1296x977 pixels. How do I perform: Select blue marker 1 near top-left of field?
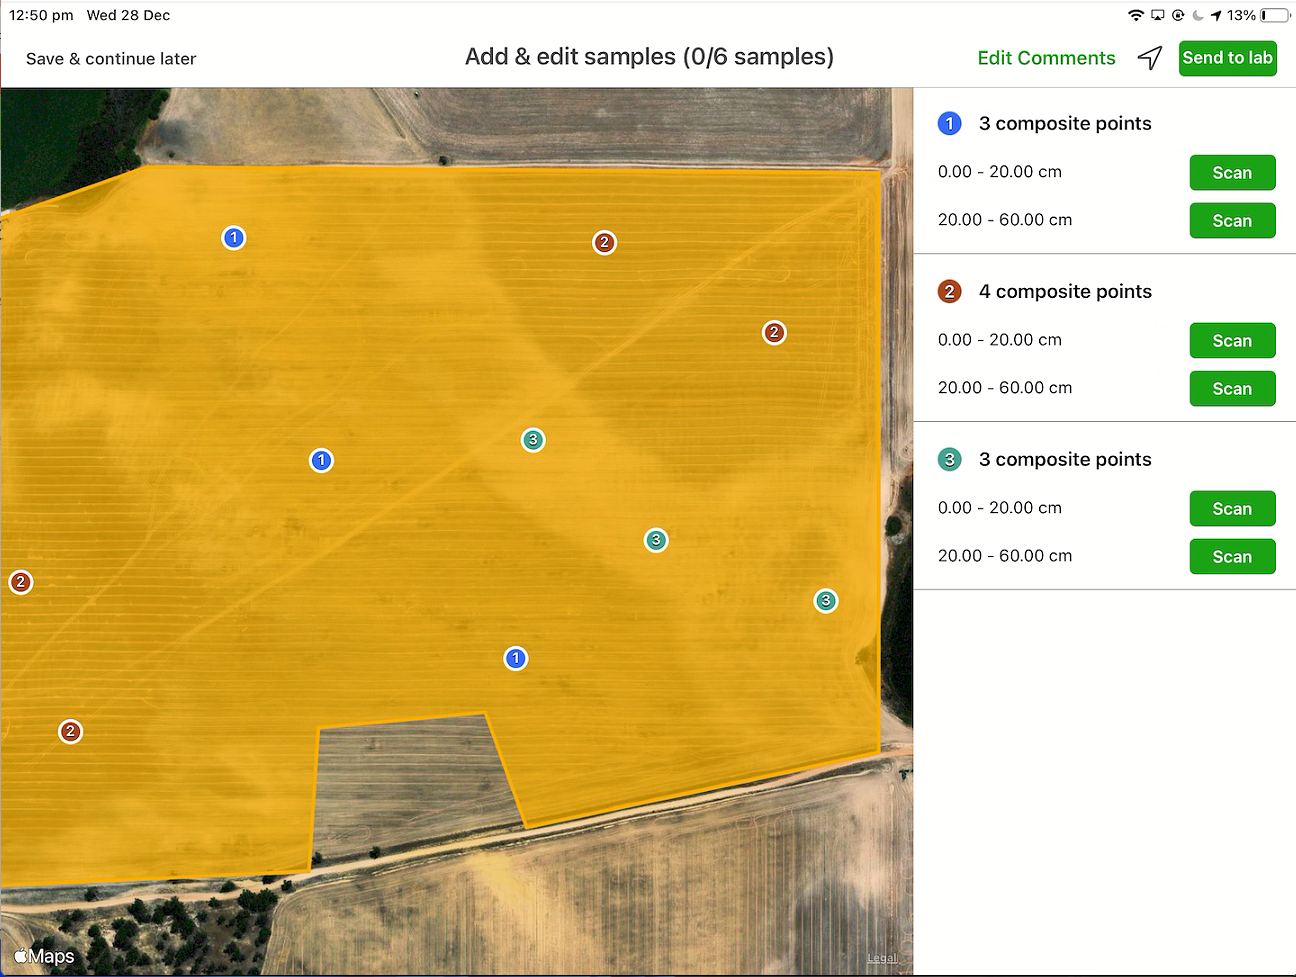click(x=234, y=238)
